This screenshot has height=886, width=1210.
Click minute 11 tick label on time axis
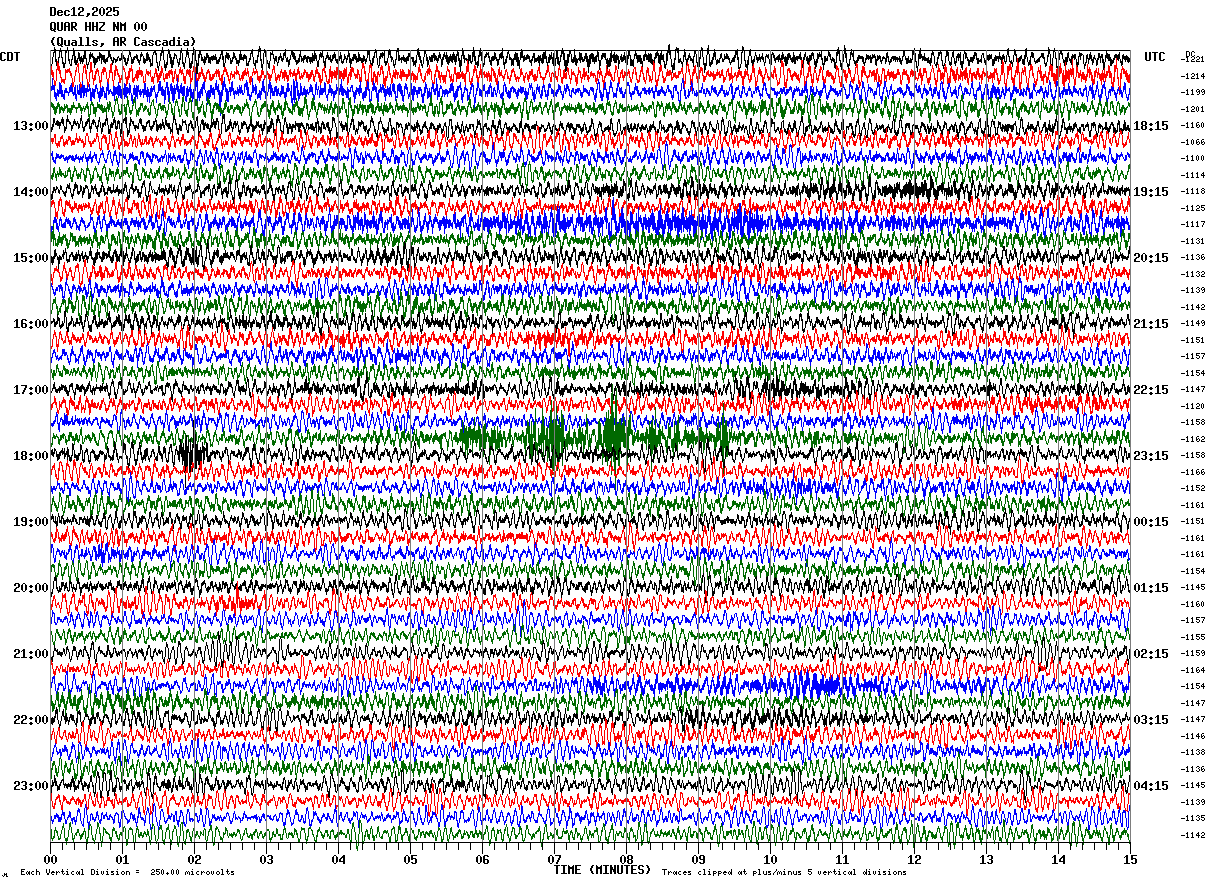click(843, 859)
